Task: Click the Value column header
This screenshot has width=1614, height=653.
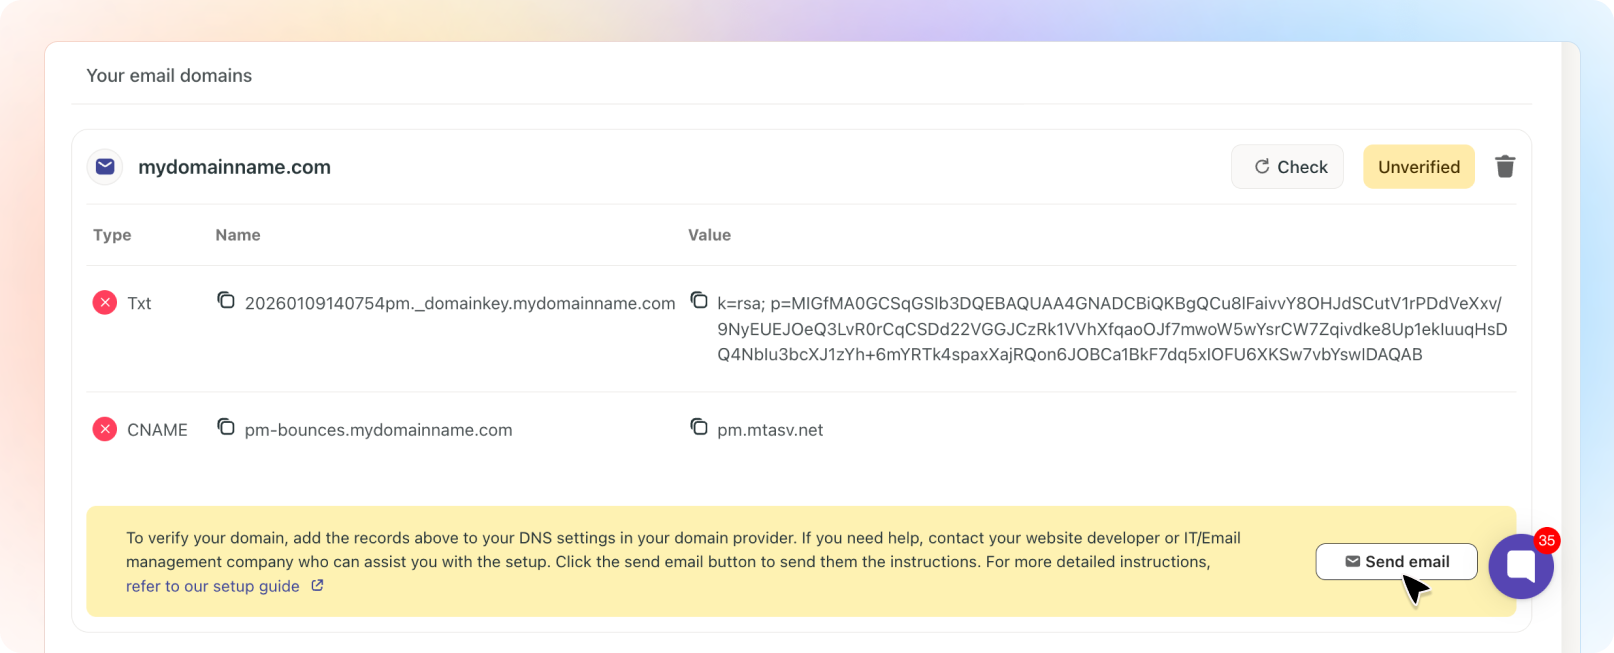Action: 709,235
